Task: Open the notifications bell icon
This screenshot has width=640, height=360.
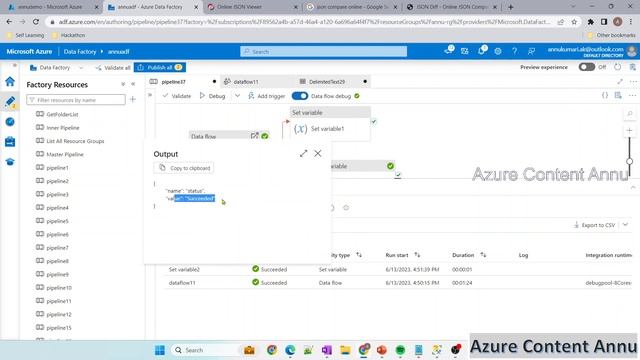Action: (482, 51)
